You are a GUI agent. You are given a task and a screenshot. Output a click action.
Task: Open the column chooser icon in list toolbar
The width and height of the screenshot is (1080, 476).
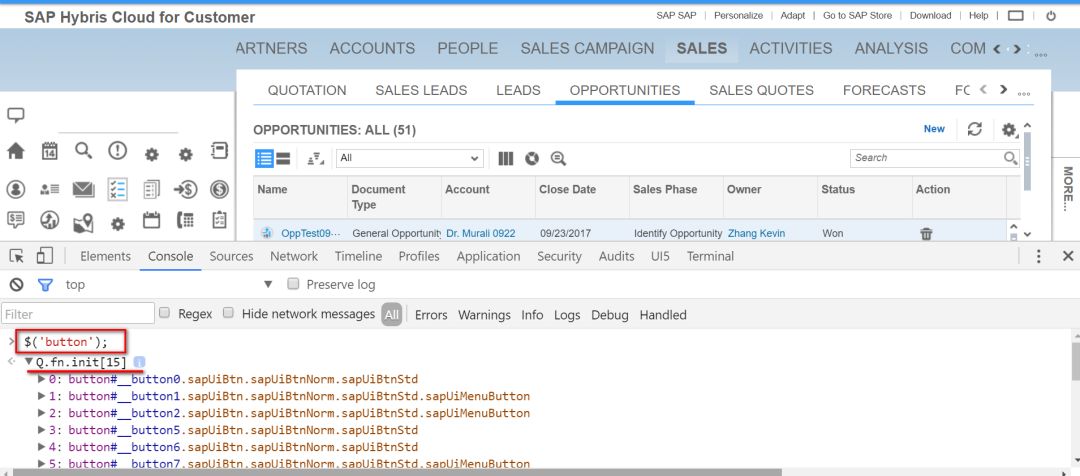[x=506, y=158]
